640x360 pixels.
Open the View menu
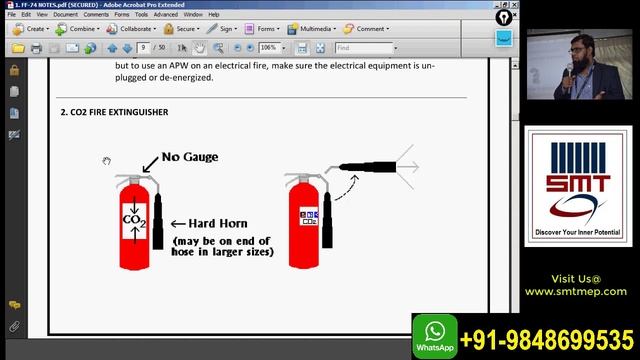click(42, 14)
